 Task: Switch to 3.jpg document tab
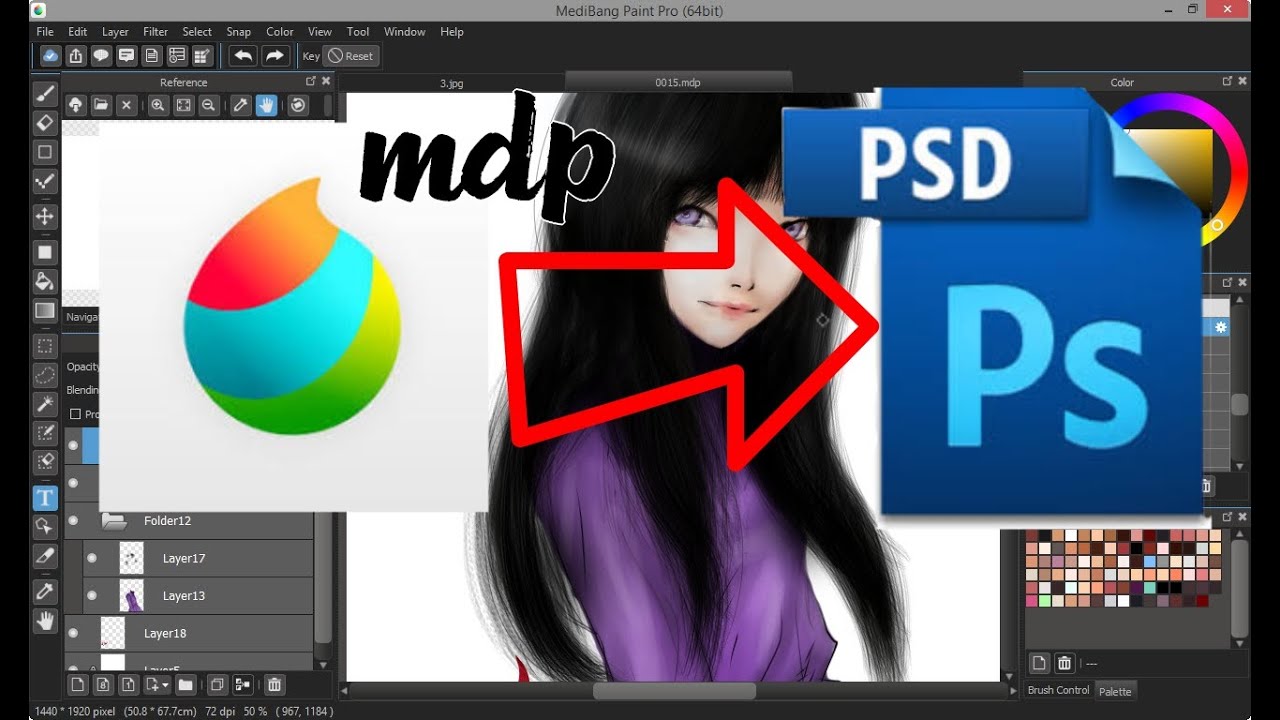(452, 83)
